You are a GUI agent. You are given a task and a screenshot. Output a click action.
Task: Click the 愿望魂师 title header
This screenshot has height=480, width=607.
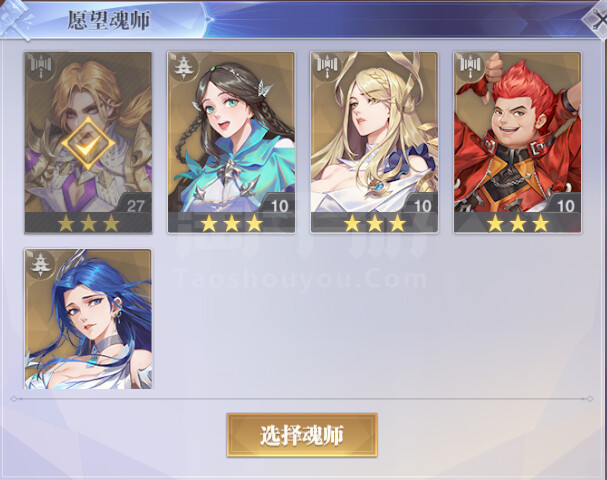109,20
